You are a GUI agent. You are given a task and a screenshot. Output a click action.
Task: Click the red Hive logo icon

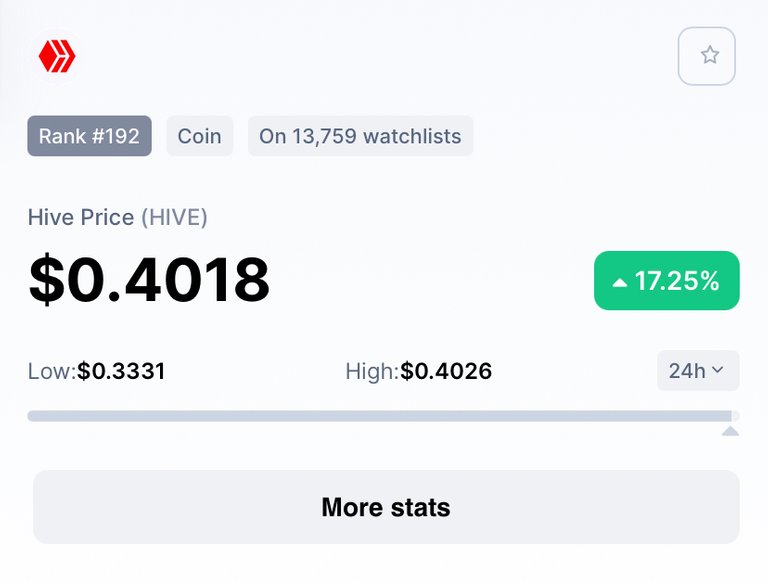(x=57, y=56)
